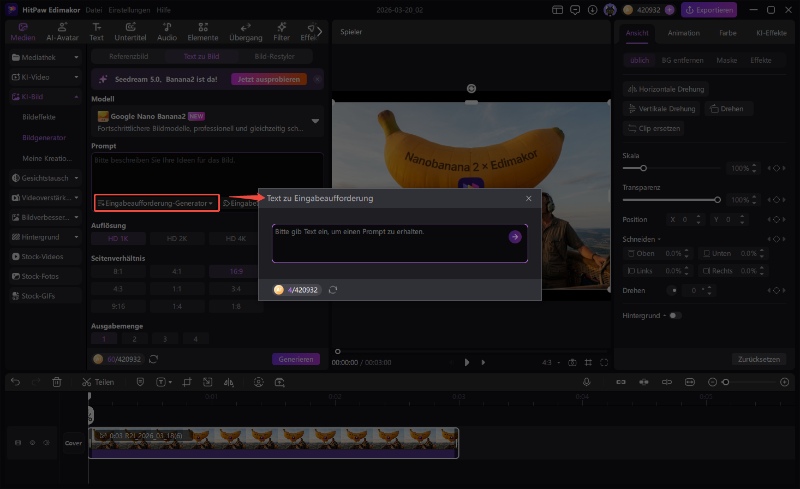800x489 pixels.
Task: Switch to the KI-Effekte tab
Action: pyautogui.click(x=771, y=33)
